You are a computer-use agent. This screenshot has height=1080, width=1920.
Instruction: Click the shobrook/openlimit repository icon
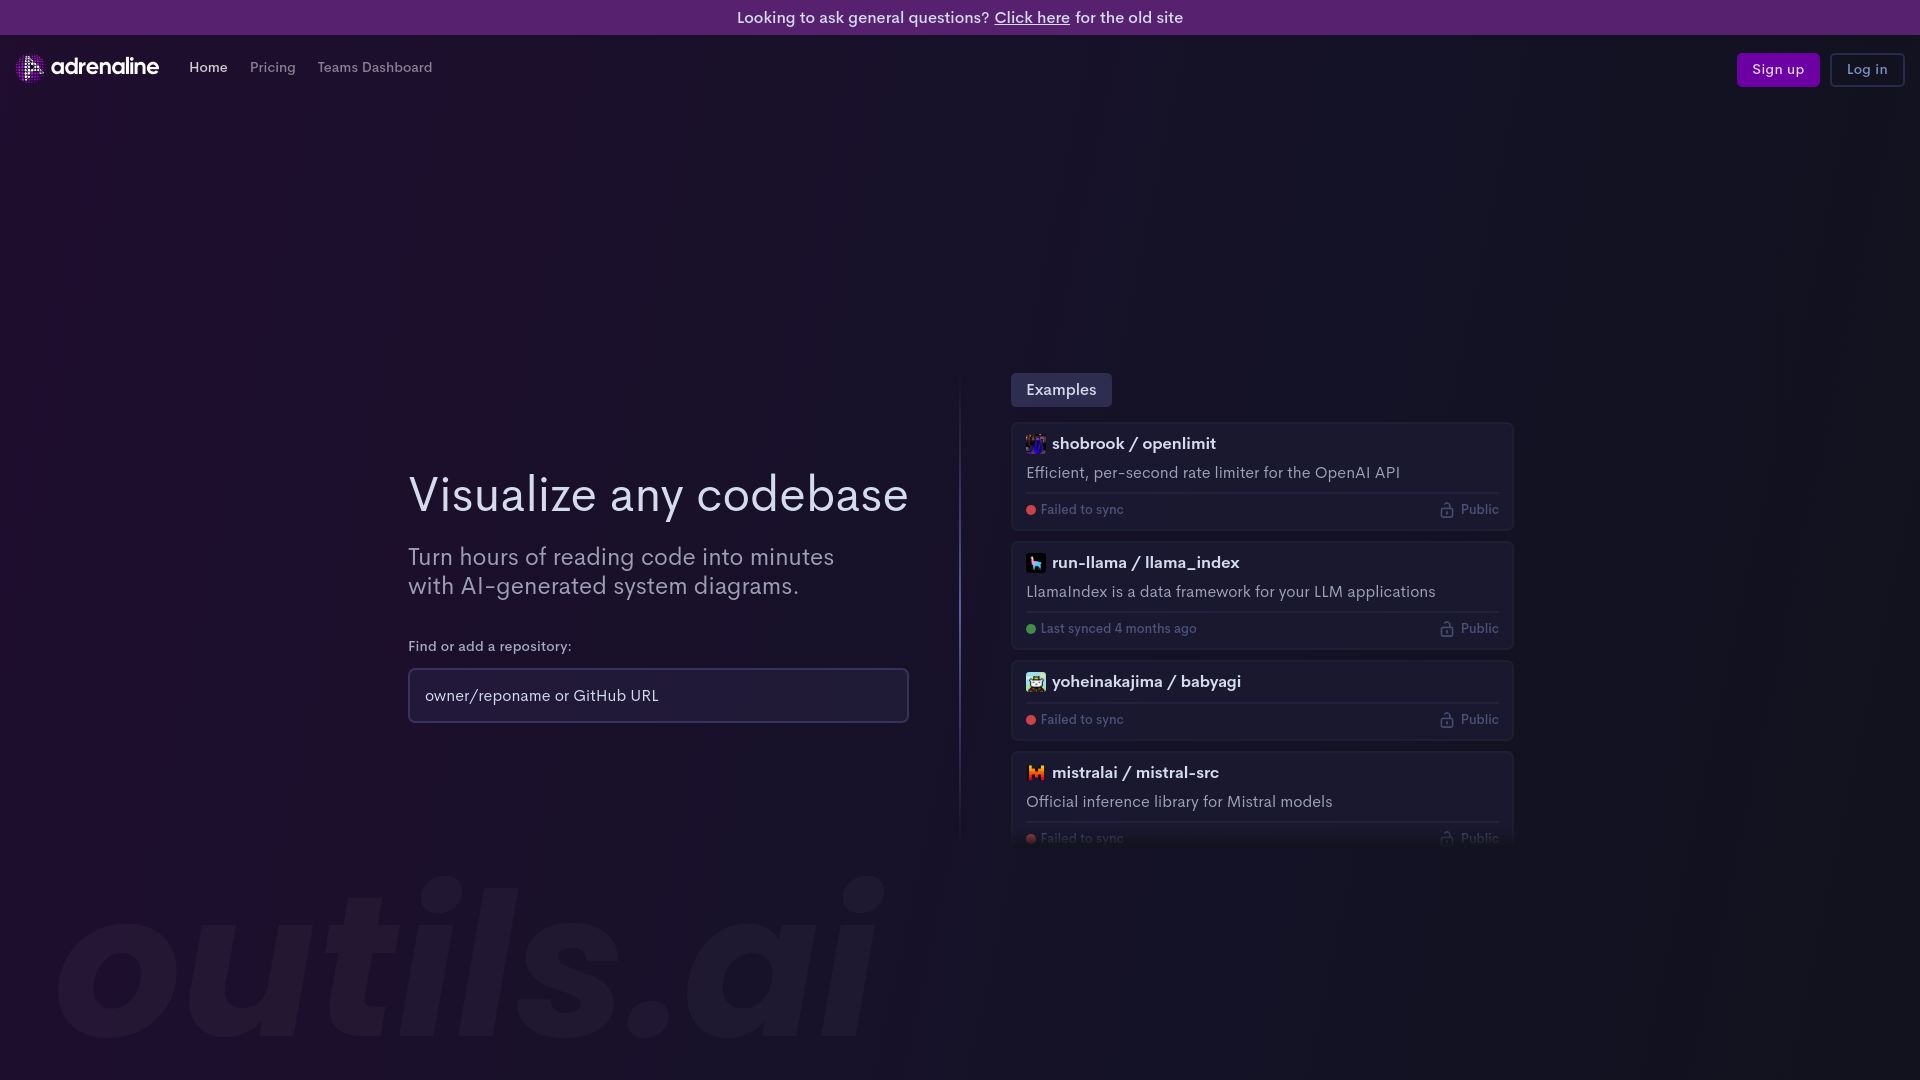click(1035, 444)
